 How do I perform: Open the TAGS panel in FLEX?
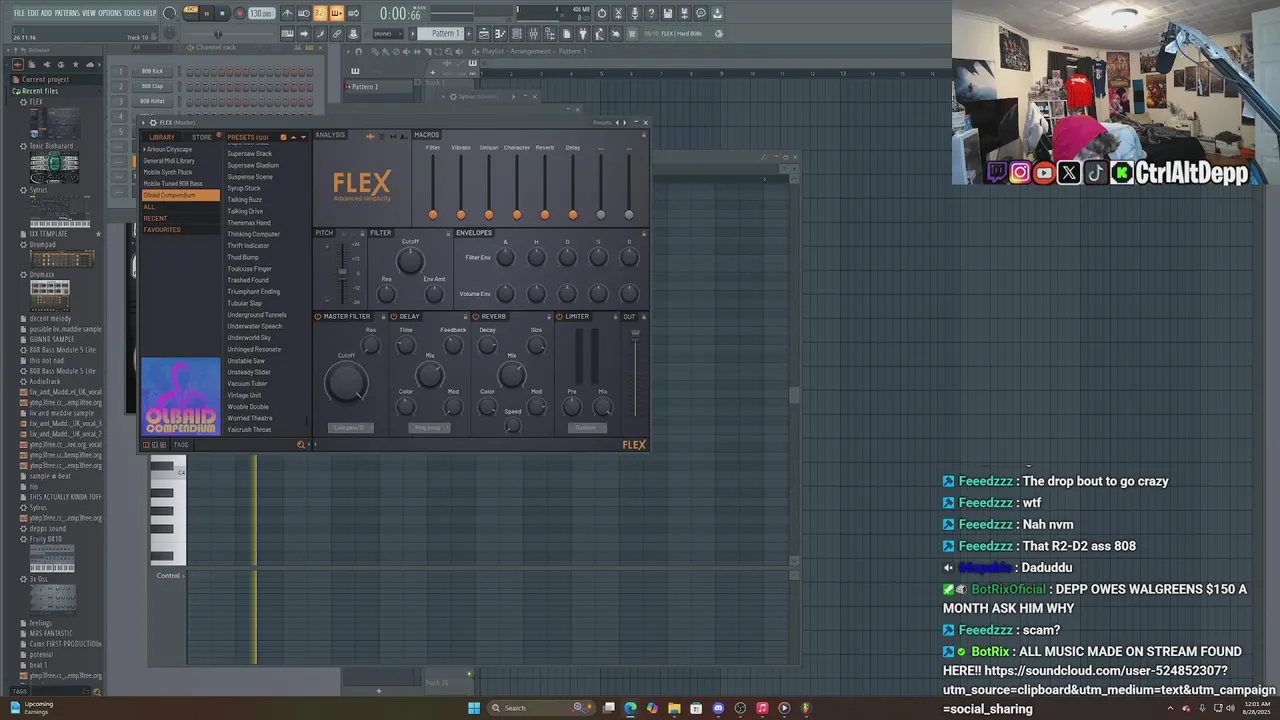coord(181,445)
